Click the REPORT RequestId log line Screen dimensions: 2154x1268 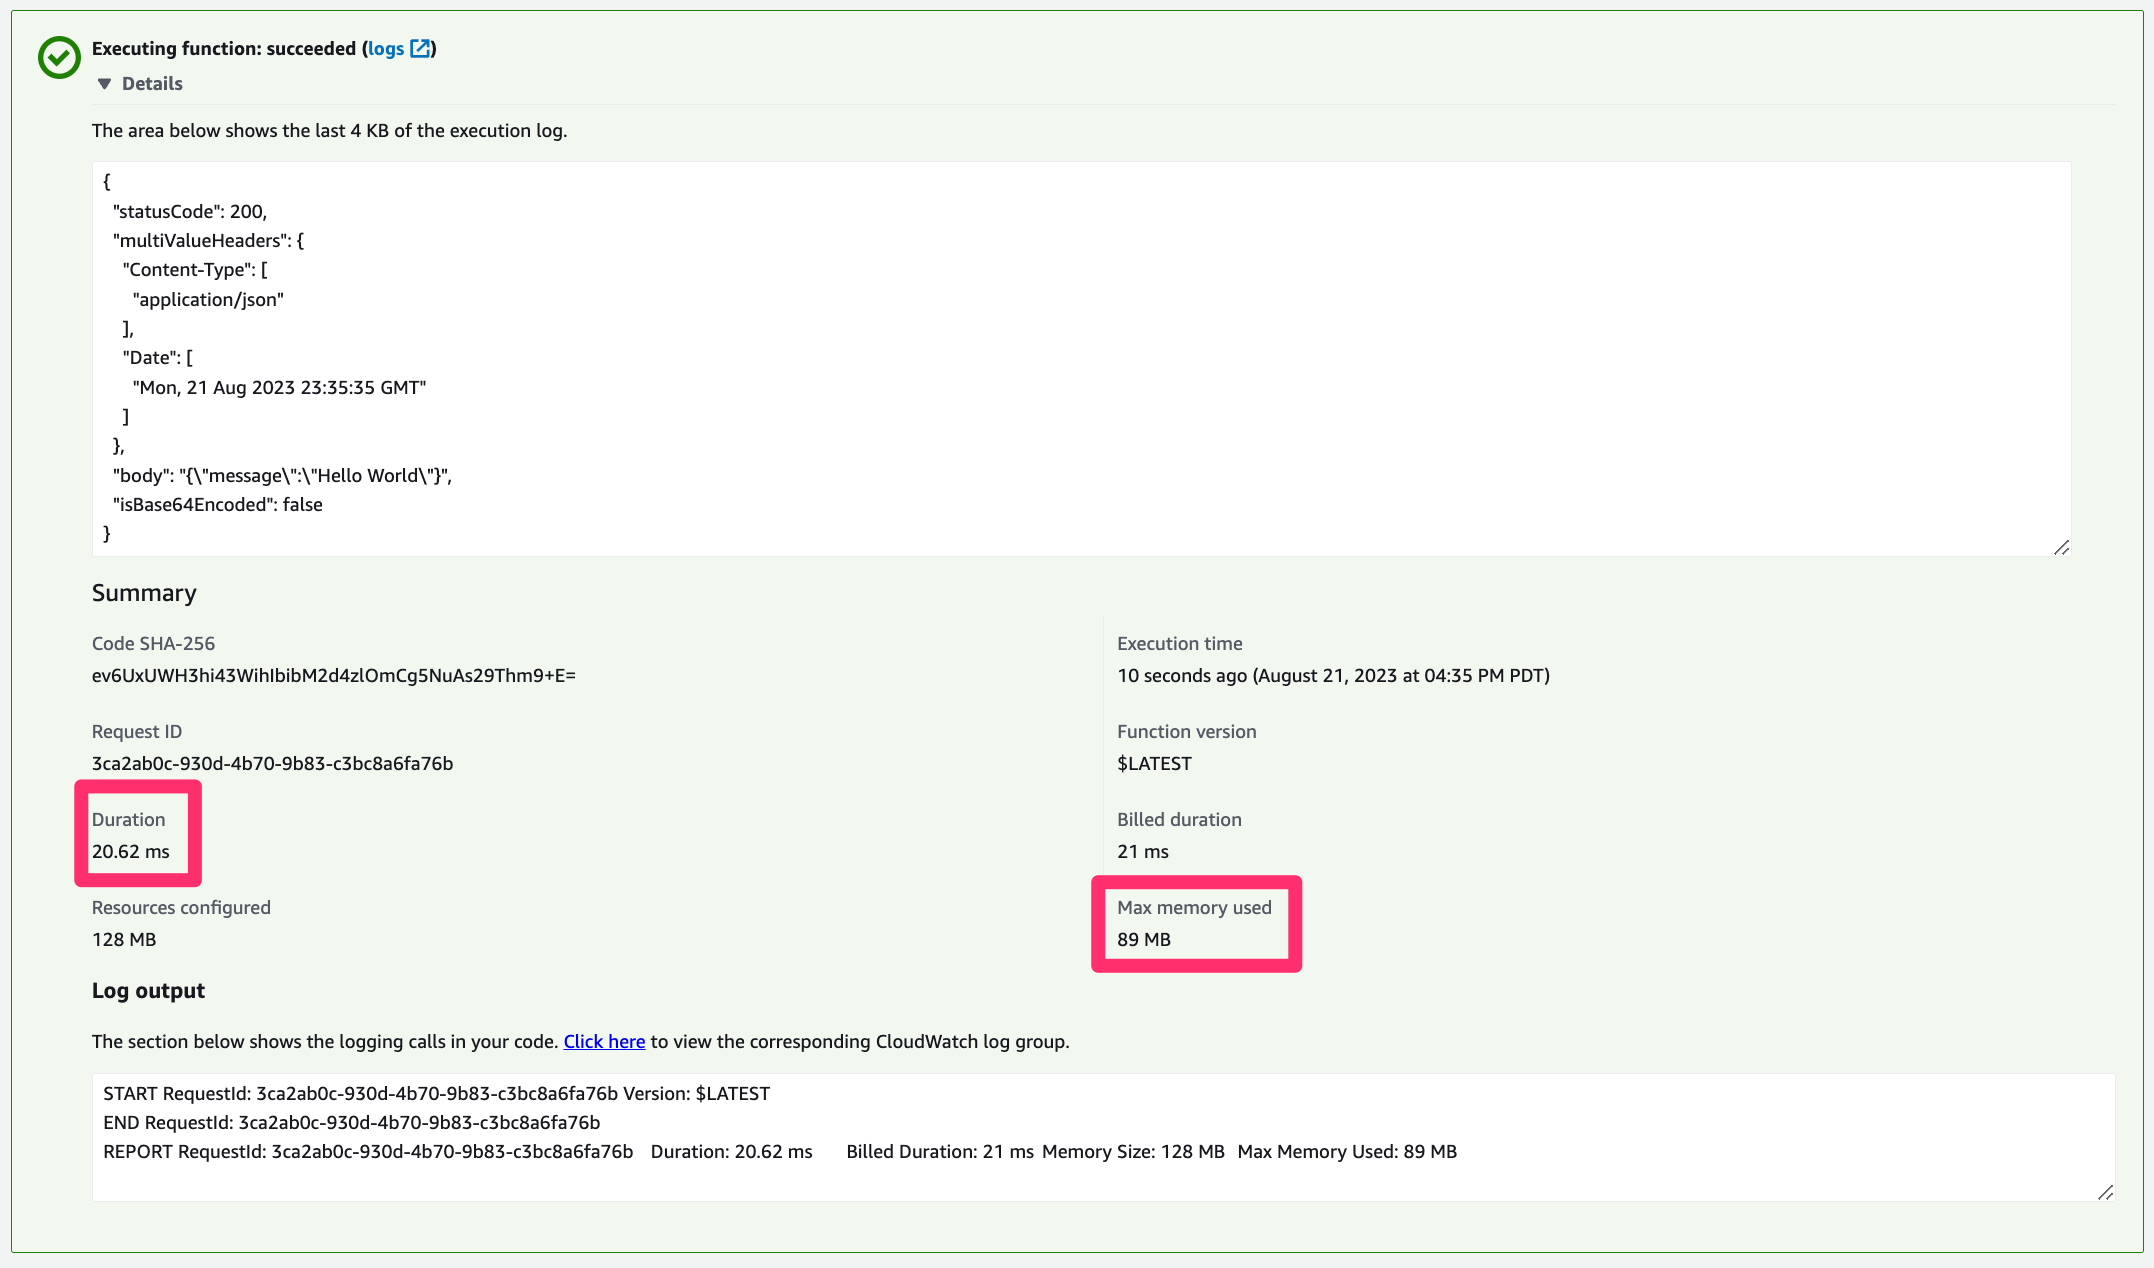780,1151
